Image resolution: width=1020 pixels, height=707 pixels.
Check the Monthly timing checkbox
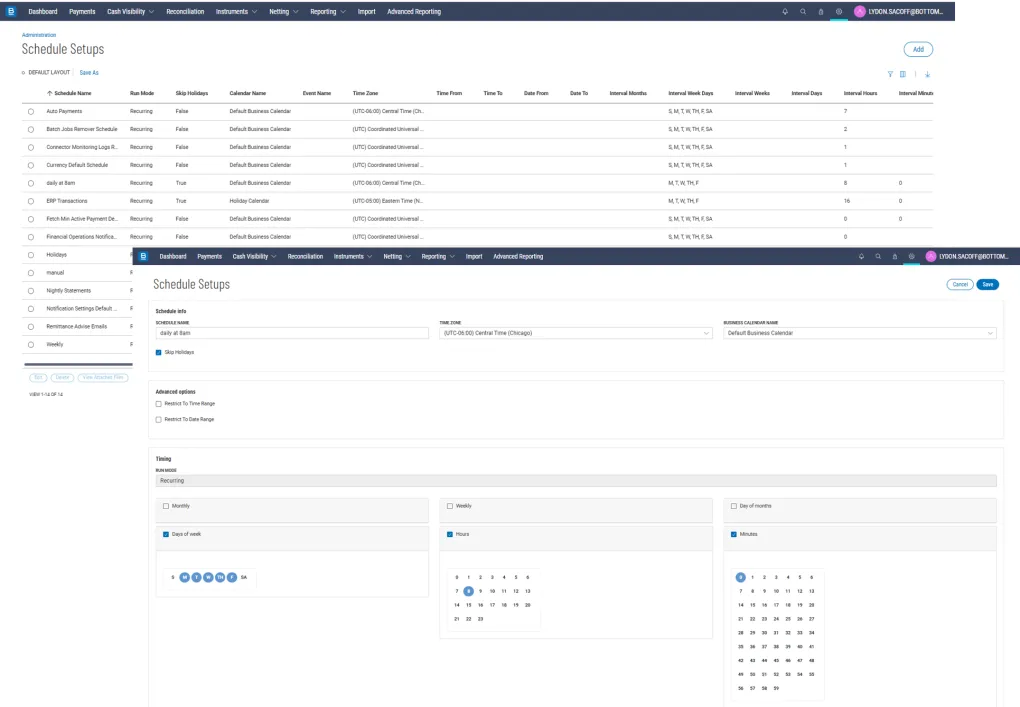tap(166, 506)
